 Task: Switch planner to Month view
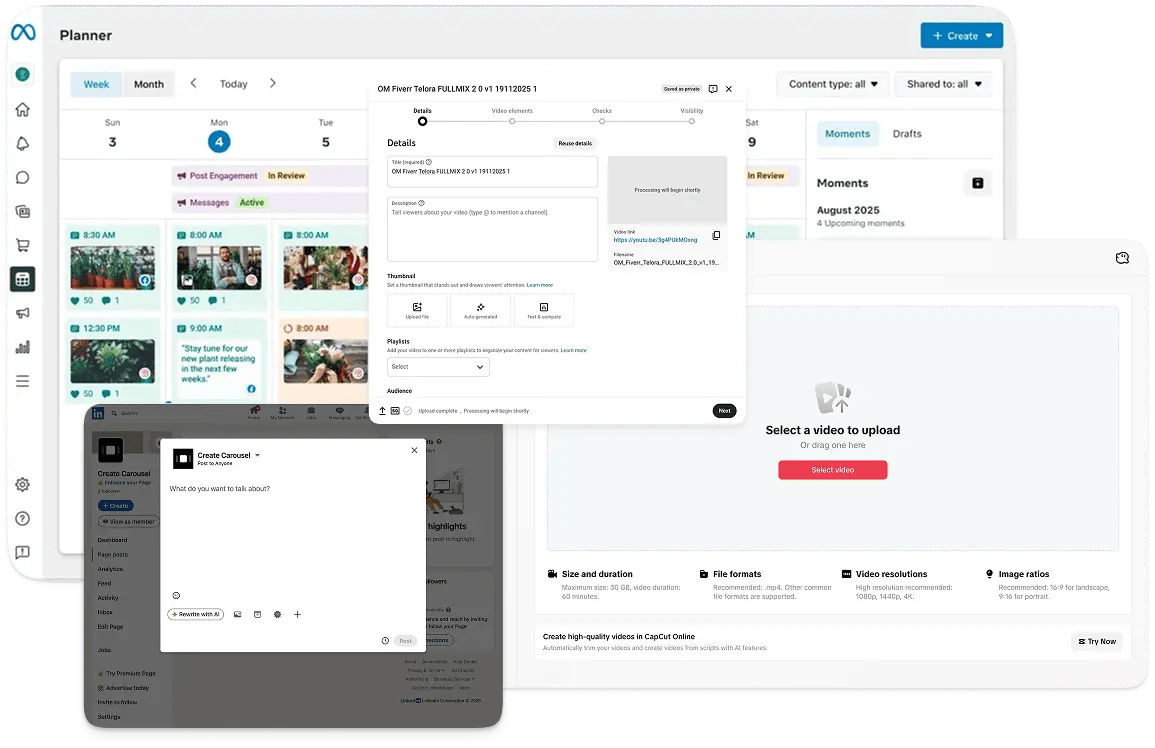tap(149, 84)
